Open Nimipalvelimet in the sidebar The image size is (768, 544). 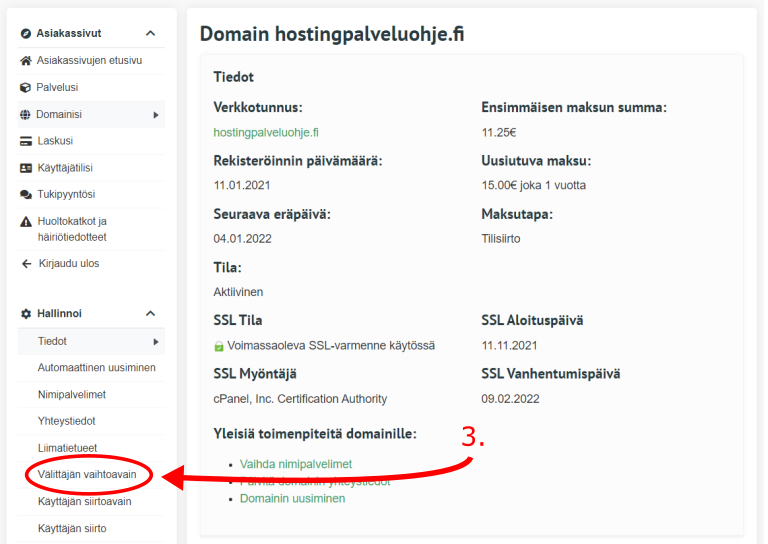click(72, 395)
